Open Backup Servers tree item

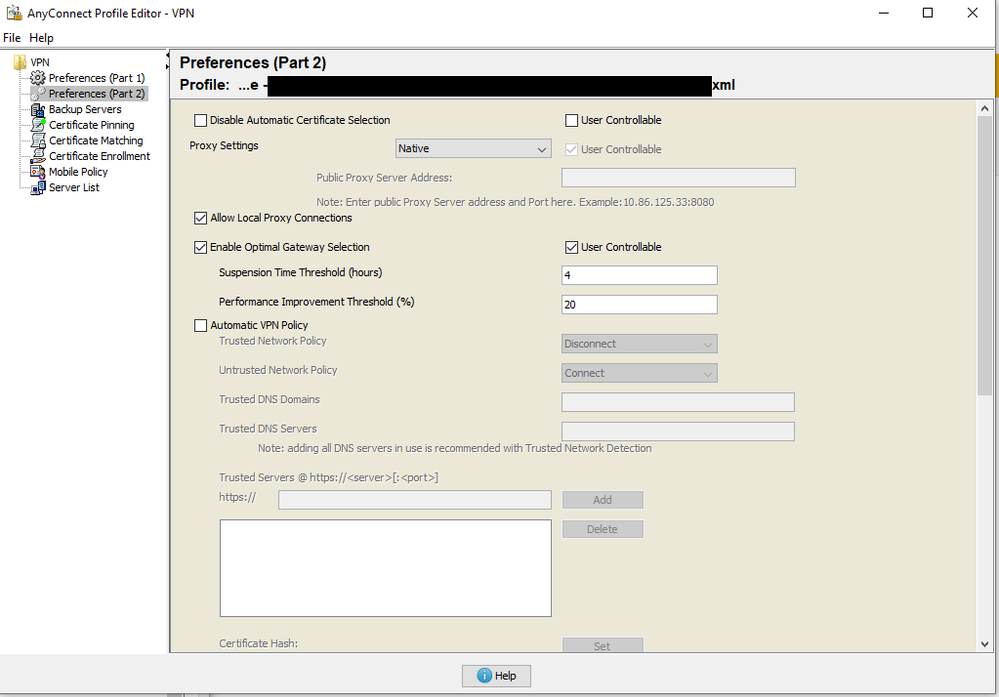85,110
